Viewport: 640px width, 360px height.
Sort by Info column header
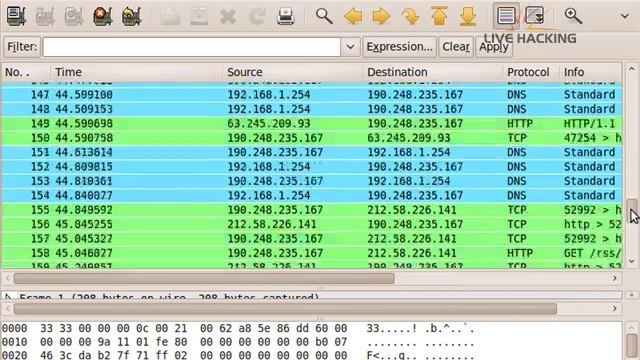click(591, 72)
